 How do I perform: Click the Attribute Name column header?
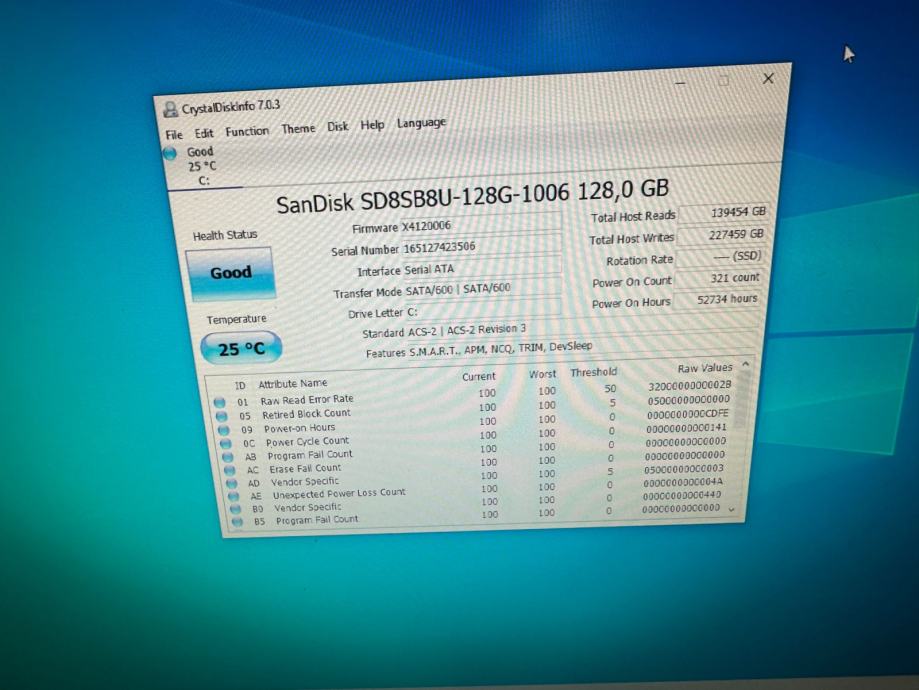coord(292,384)
